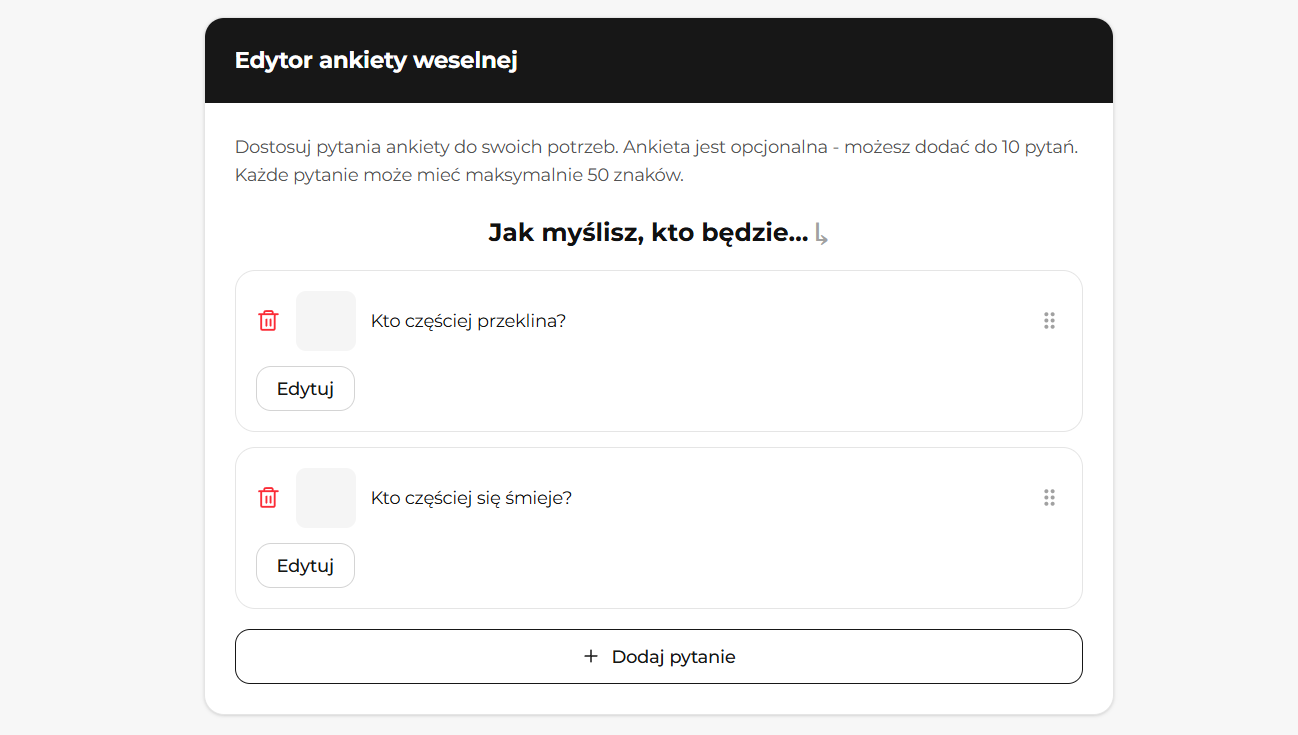Open Edytuj for 'Kto częściej się śmieje?'
Viewport: 1298px width, 735px height.
(305, 565)
